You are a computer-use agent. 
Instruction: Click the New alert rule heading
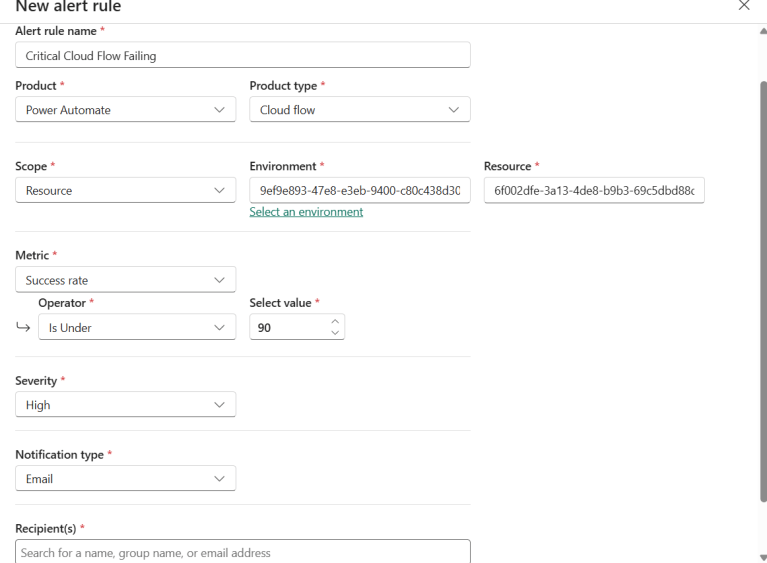point(68,6)
